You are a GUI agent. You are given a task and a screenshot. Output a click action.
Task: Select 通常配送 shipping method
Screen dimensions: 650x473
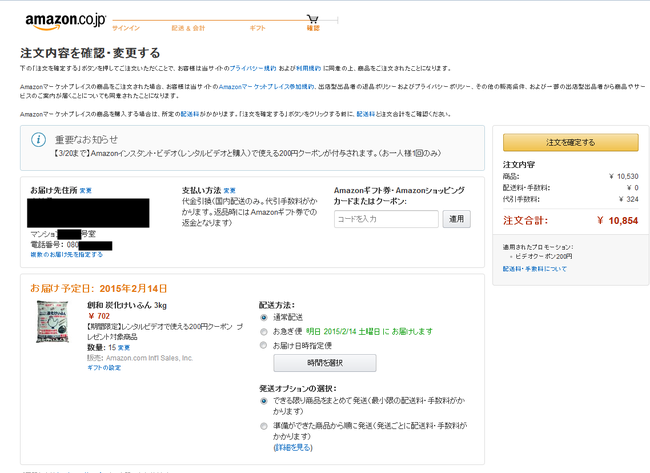264,318
